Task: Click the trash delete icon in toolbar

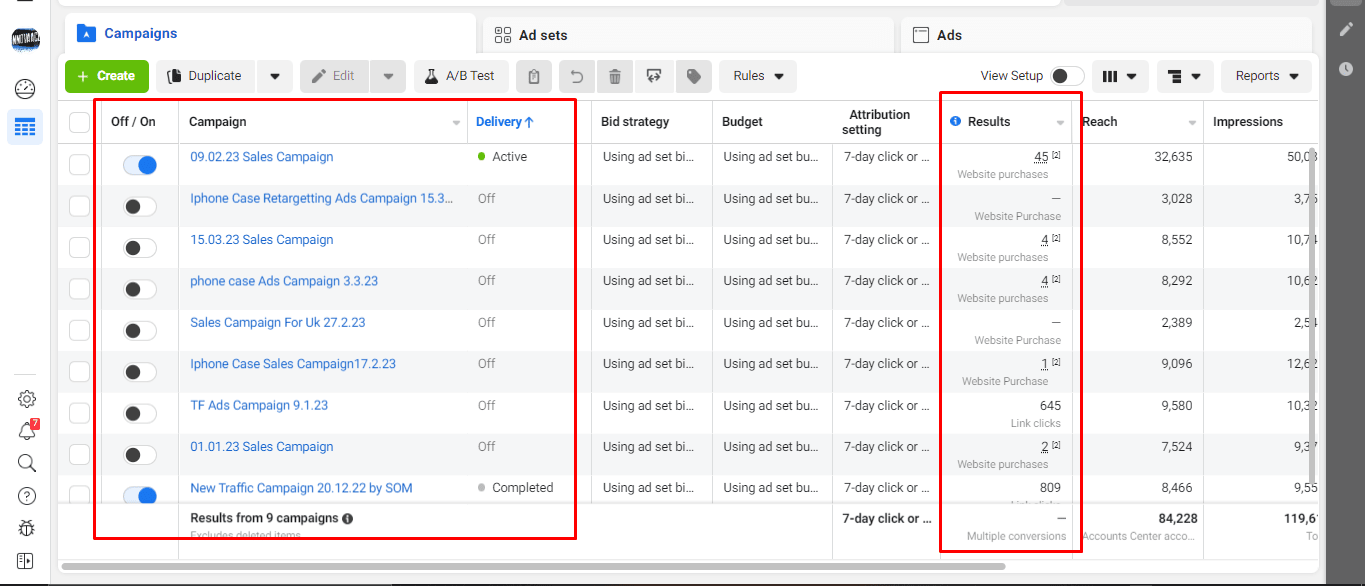Action: coord(615,76)
